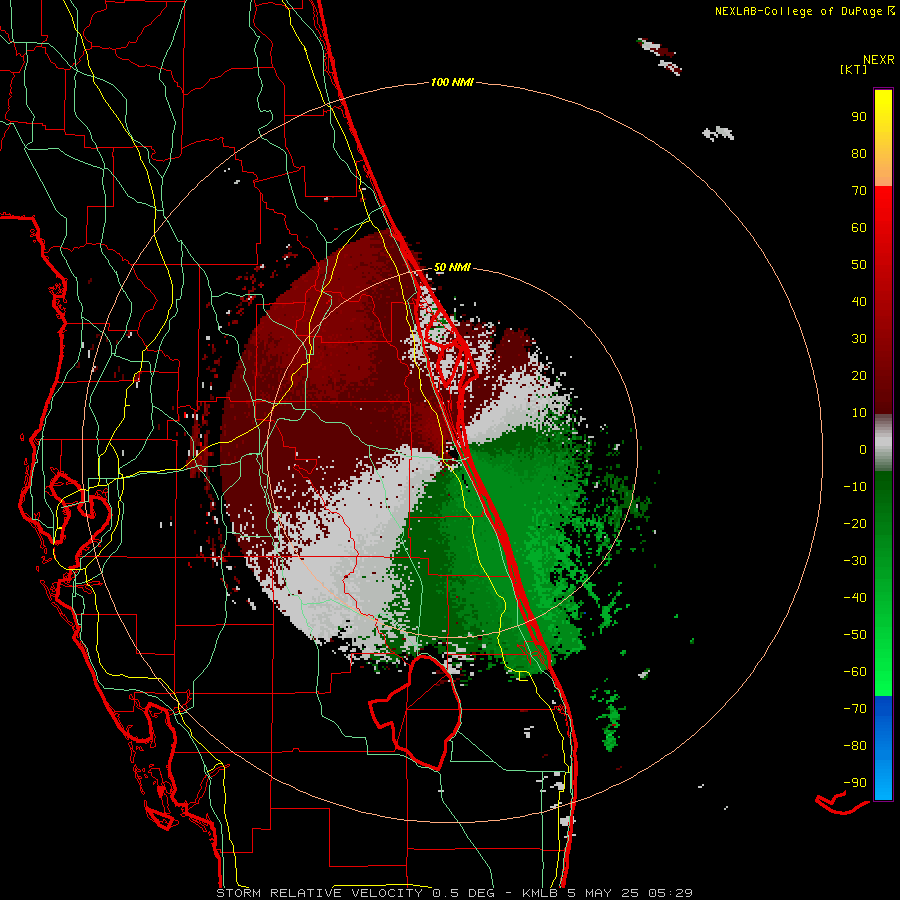The image size is (900, 900).
Task: Click the 50 value on the velocity scale
Action: [859, 265]
